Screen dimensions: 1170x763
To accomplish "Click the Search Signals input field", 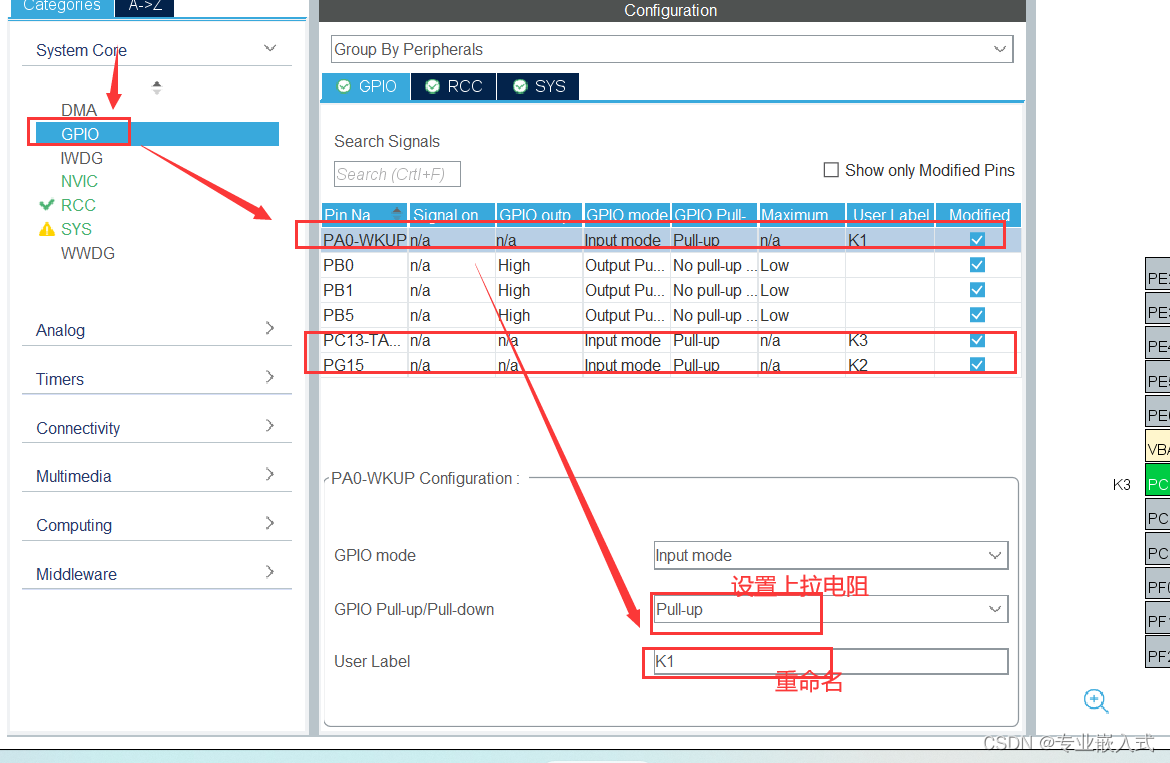I will point(397,174).
